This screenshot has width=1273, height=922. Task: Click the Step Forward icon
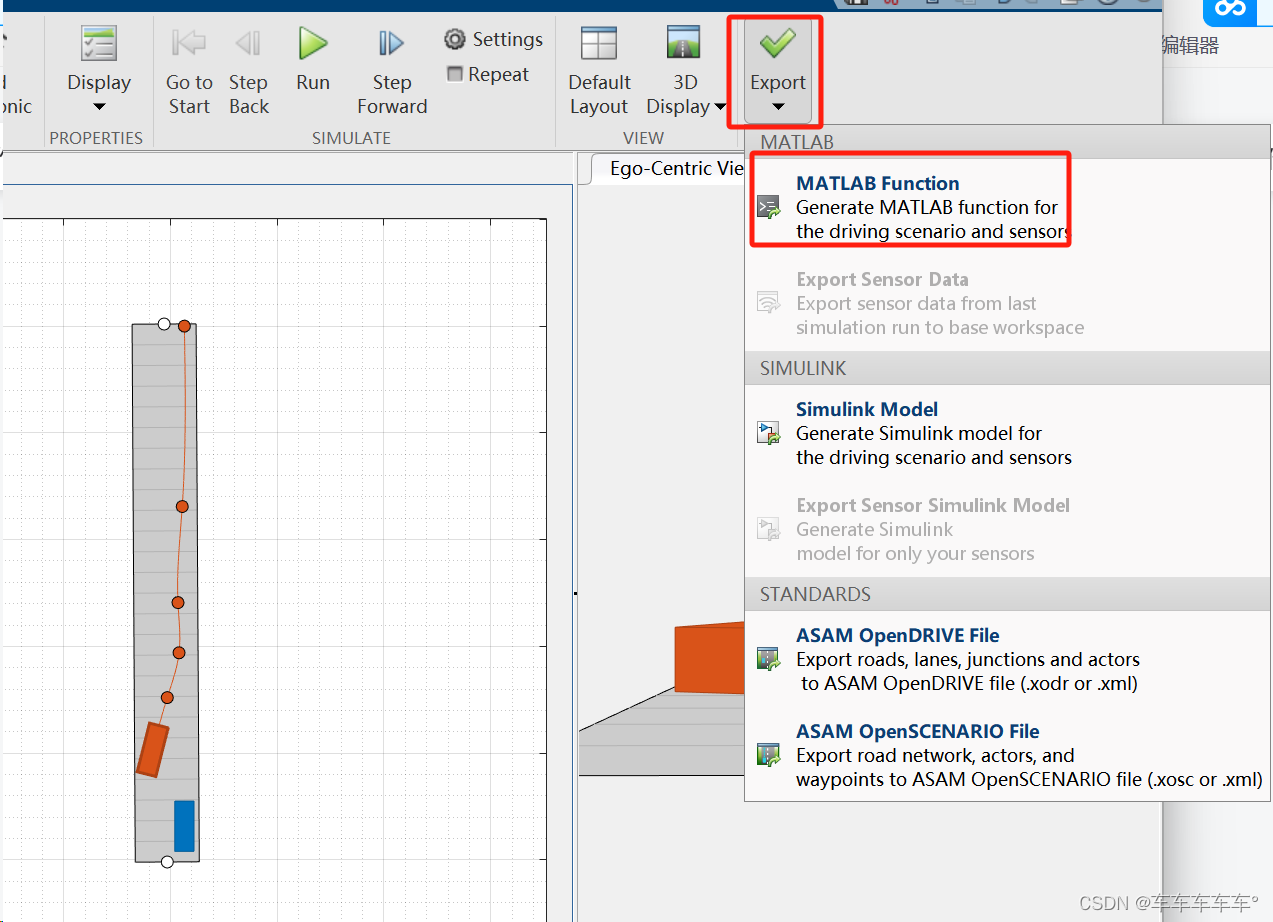391,43
